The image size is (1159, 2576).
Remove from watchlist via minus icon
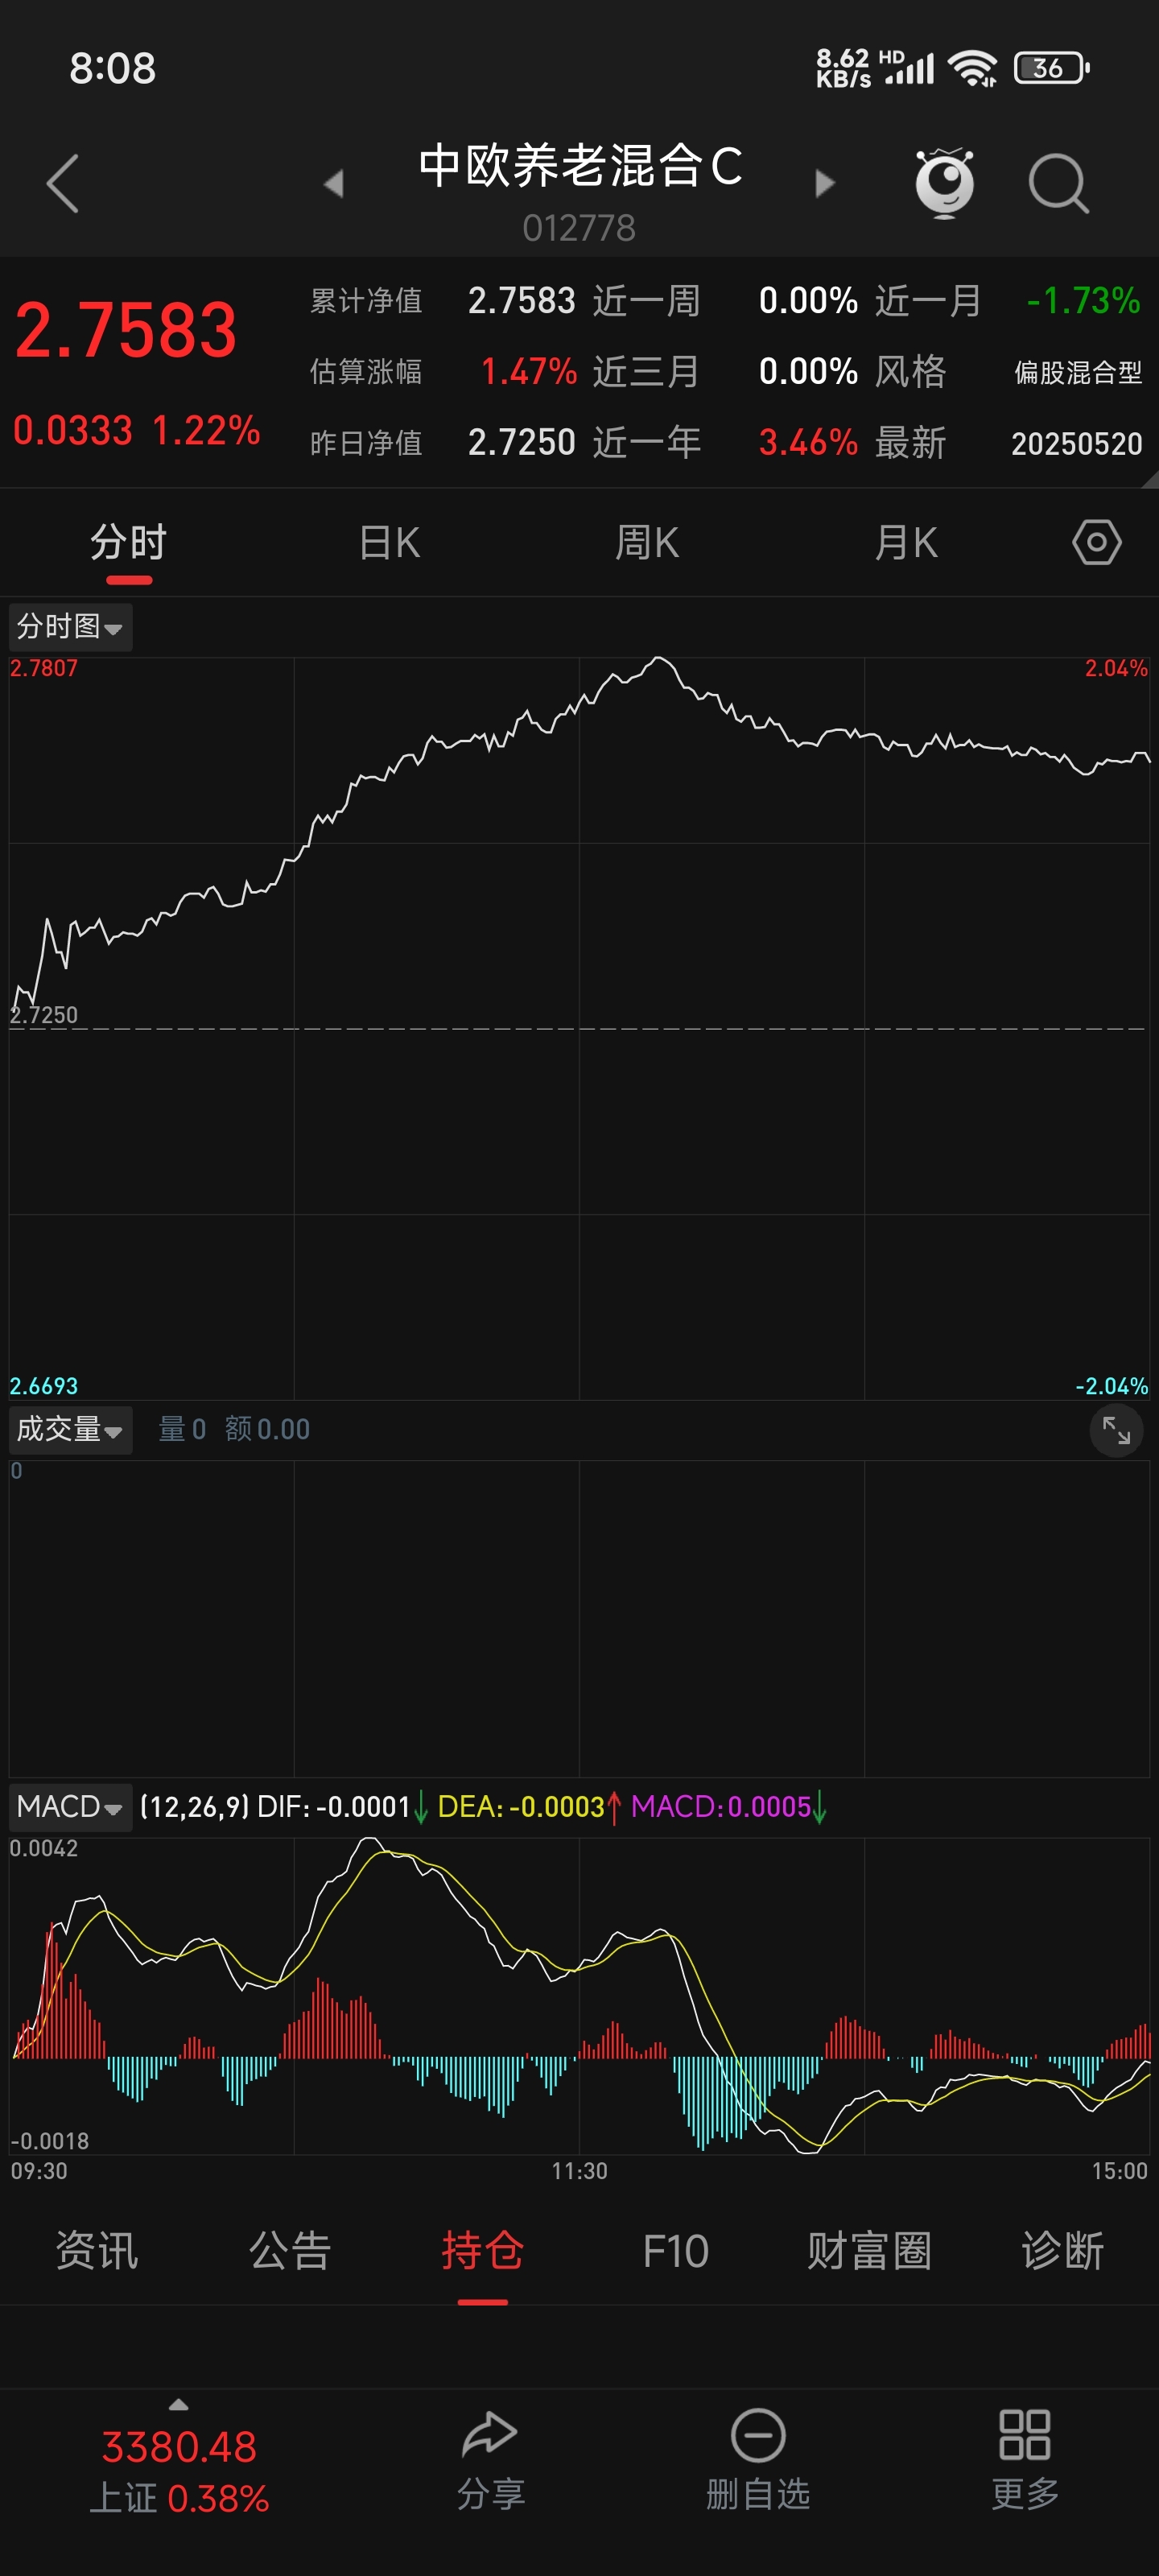[758, 2435]
